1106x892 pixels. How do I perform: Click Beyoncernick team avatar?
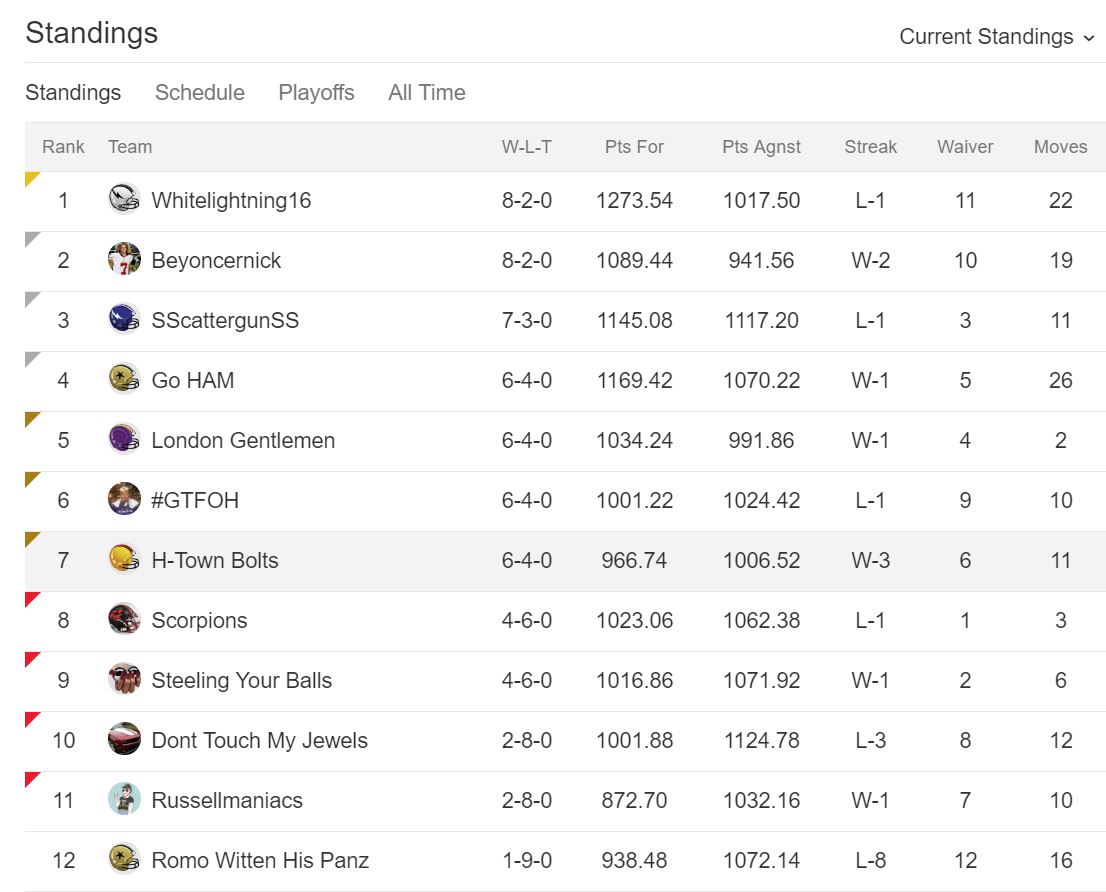124,260
